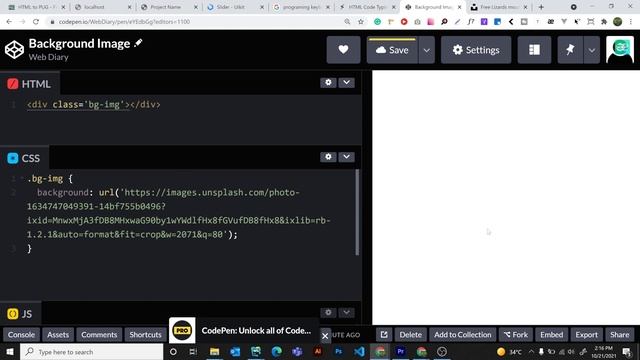This screenshot has width=640, height=360.
Task: Expand the pin options dropdown arrow
Action: (x=591, y=50)
